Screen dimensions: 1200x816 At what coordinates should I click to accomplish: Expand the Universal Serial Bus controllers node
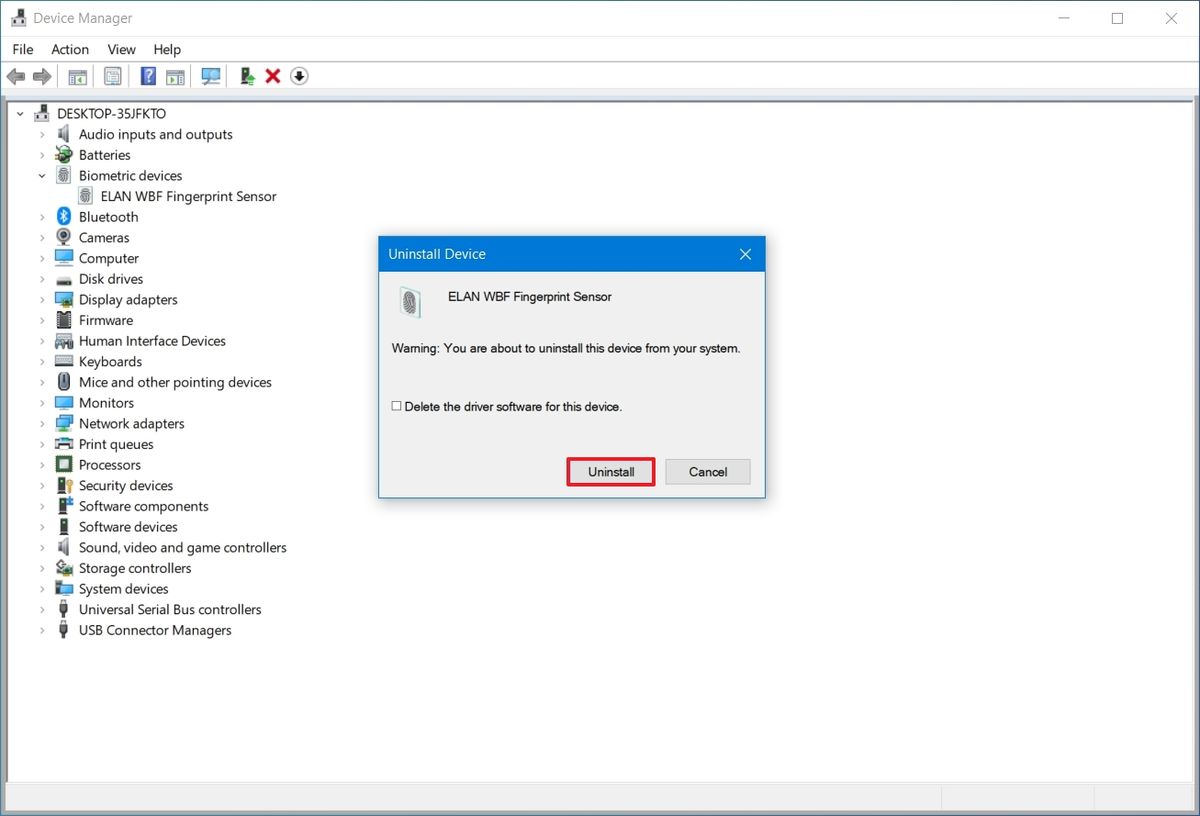[x=42, y=609]
